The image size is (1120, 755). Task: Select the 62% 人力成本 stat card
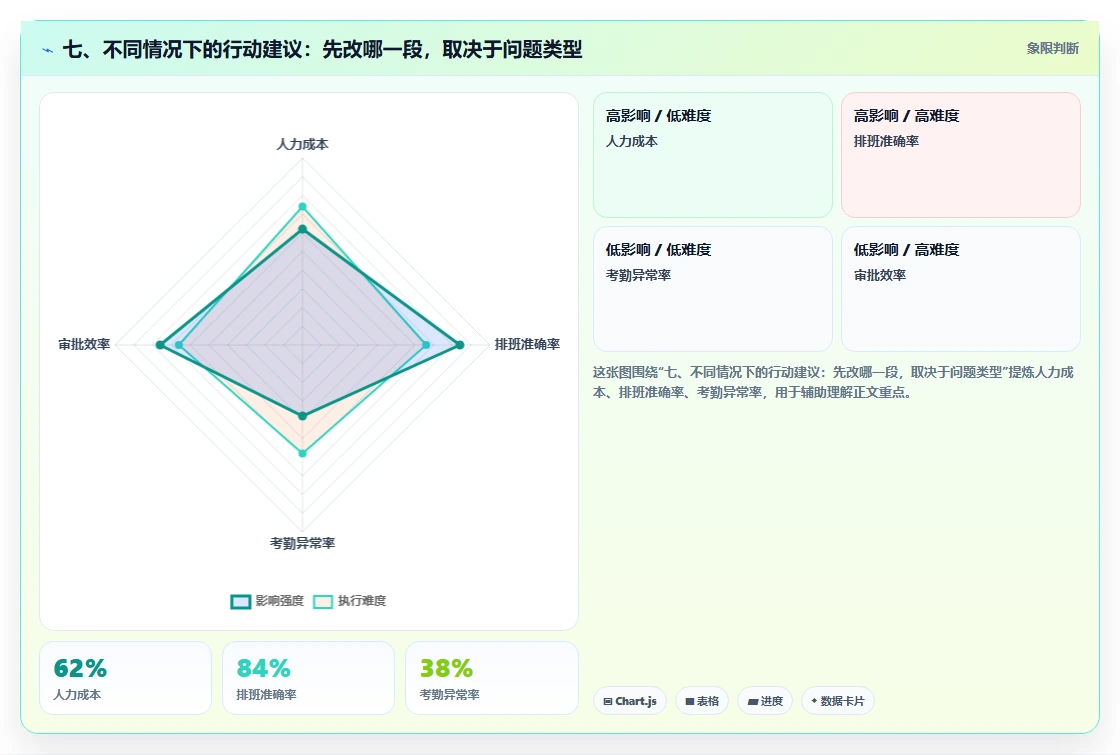click(x=126, y=678)
